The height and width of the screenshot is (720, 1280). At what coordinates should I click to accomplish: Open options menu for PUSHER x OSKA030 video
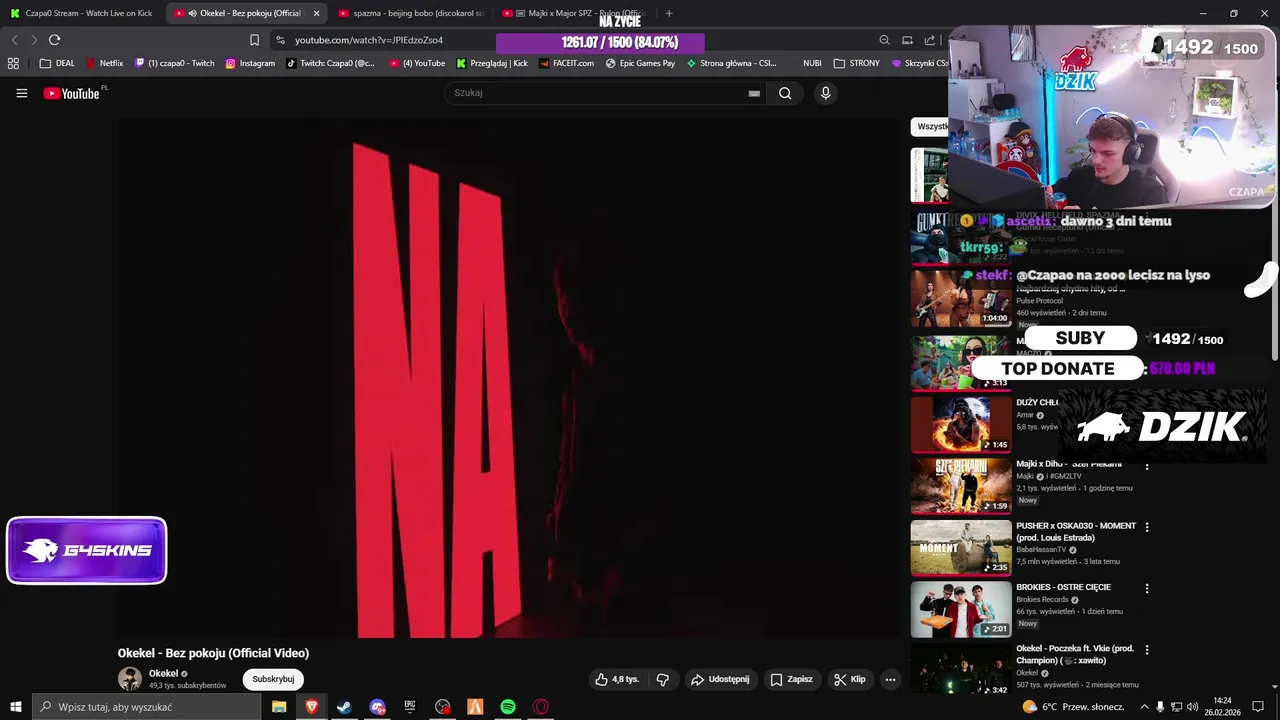pyautogui.click(x=1147, y=527)
